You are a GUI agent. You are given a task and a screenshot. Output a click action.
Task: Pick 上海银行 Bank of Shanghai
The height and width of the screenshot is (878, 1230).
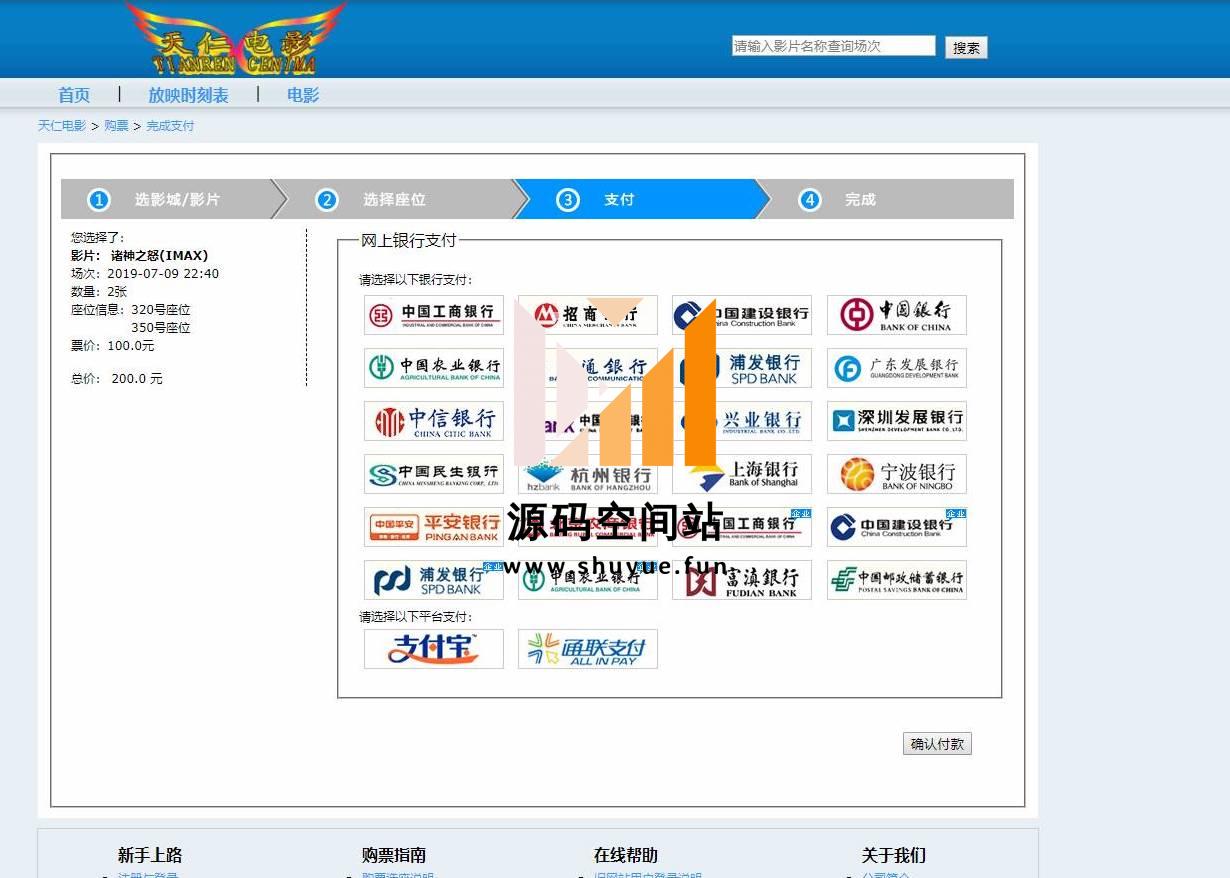pos(742,474)
